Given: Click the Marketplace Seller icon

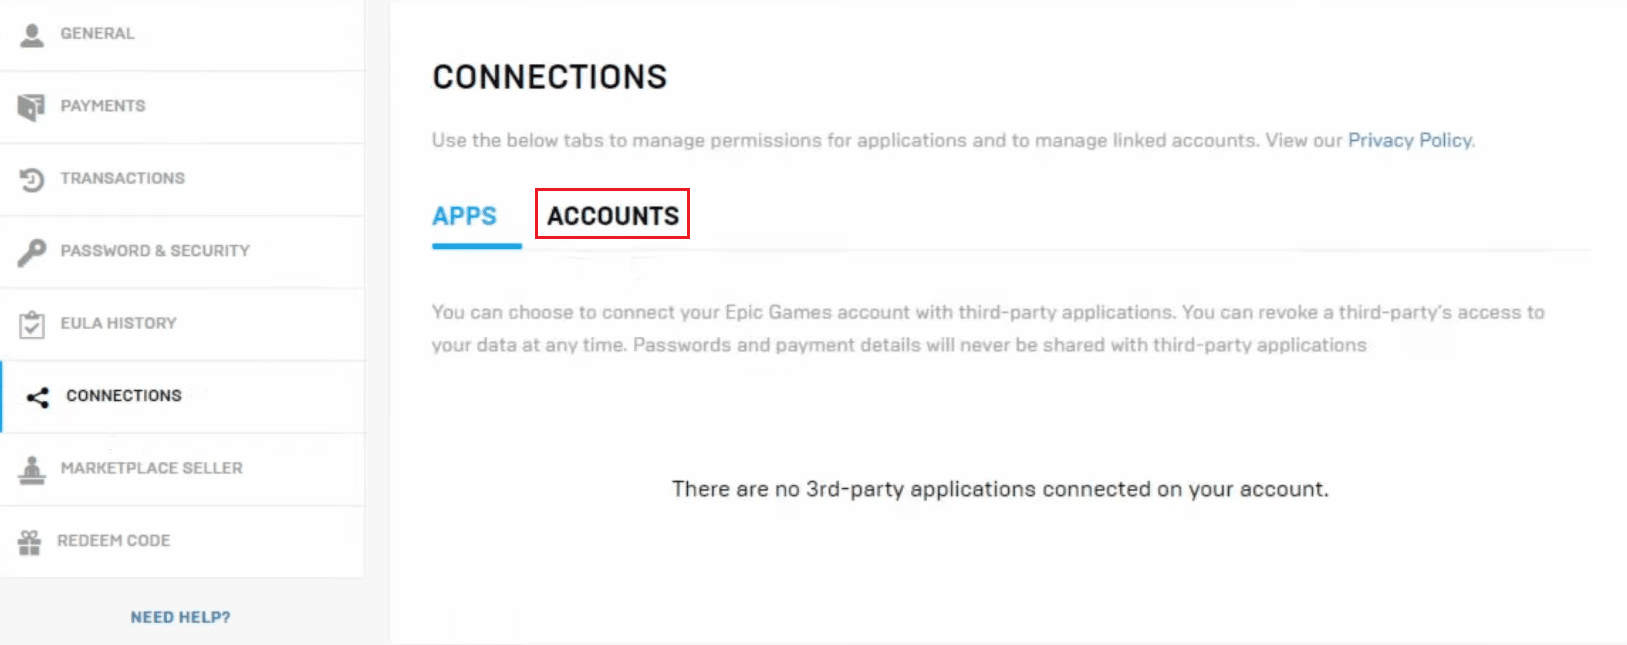Looking at the screenshot, I should pyautogui.click(x=32, y=469).
